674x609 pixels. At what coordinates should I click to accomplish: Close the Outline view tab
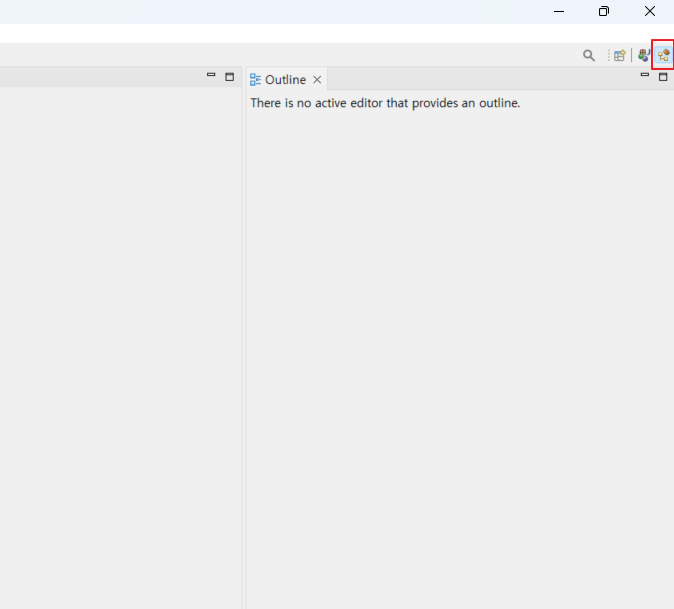317,80
